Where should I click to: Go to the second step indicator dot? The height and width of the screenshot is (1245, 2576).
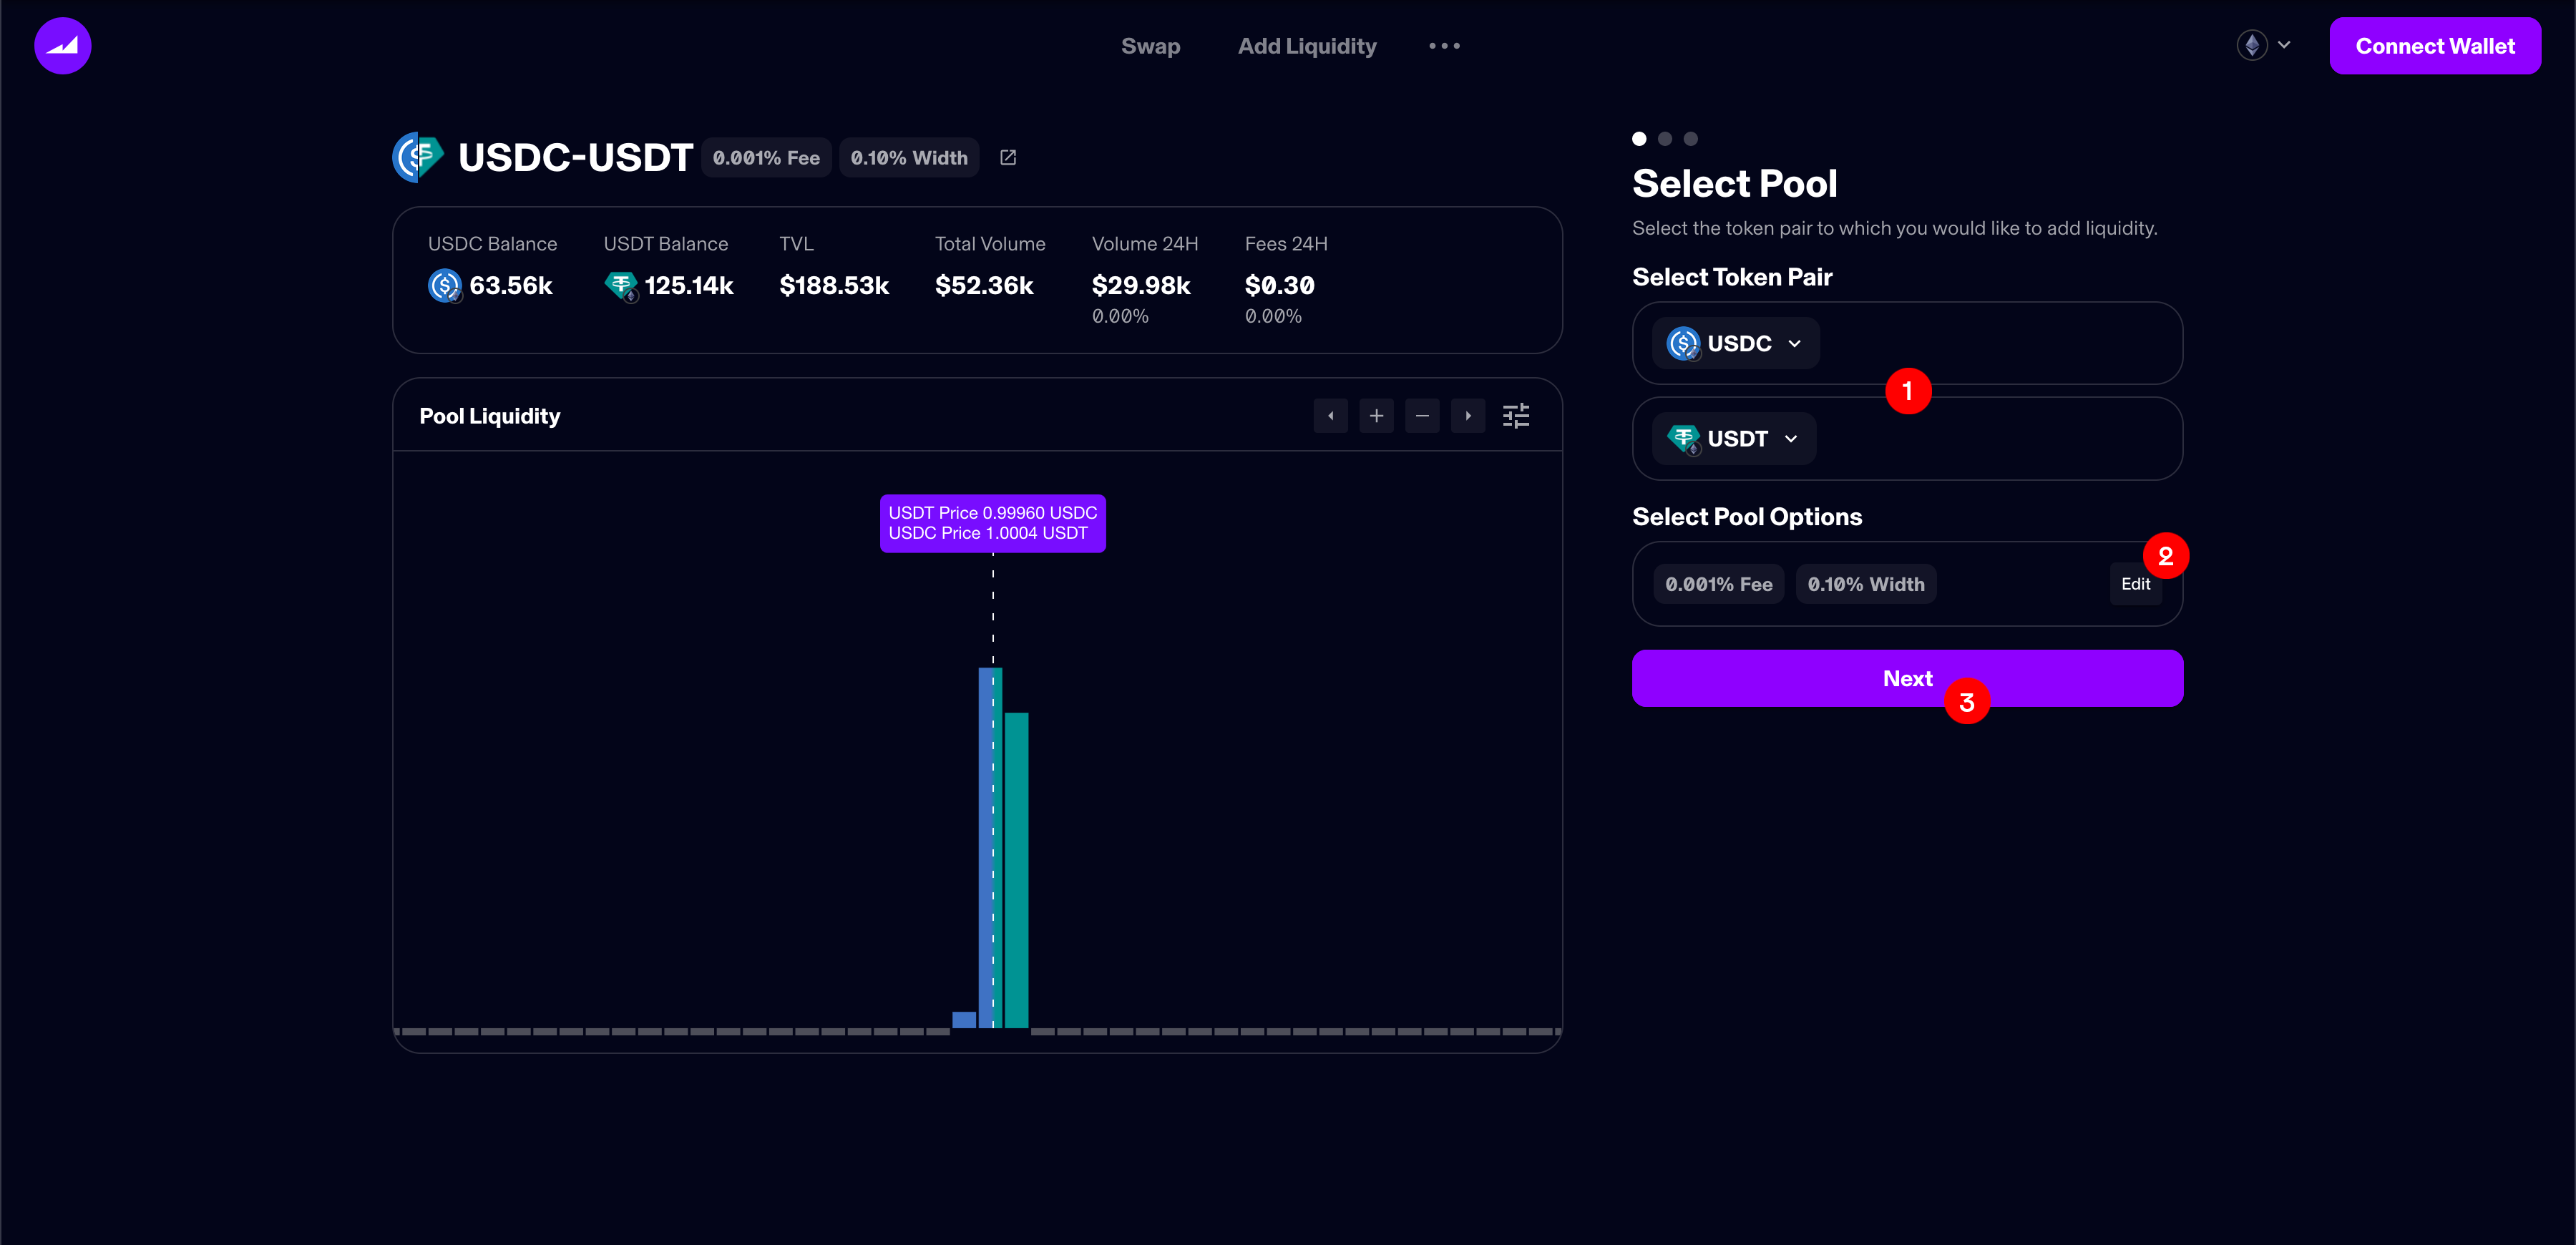(1665, 139)
